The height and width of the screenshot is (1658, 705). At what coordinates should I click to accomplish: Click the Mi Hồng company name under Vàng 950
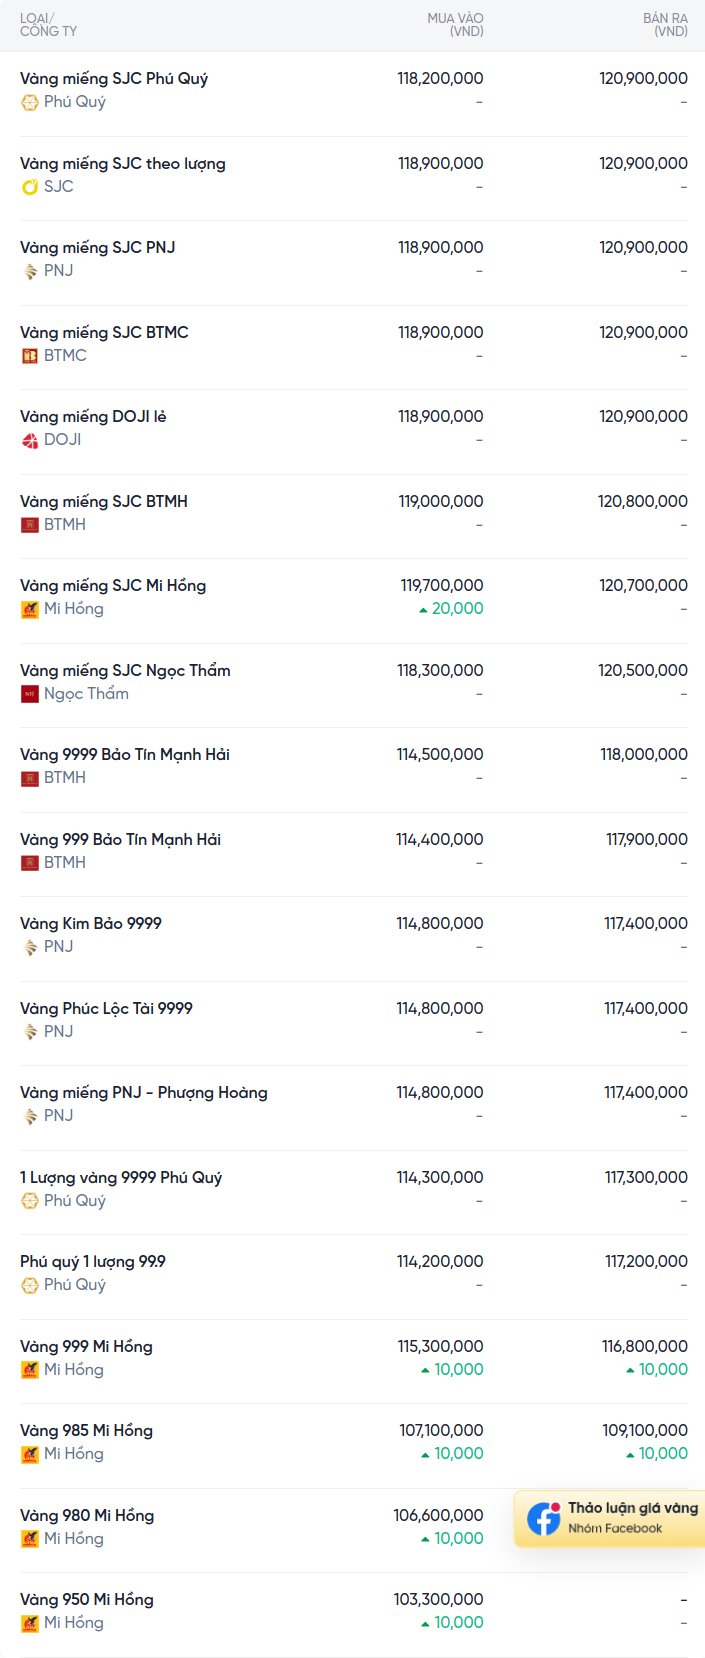74,1623
